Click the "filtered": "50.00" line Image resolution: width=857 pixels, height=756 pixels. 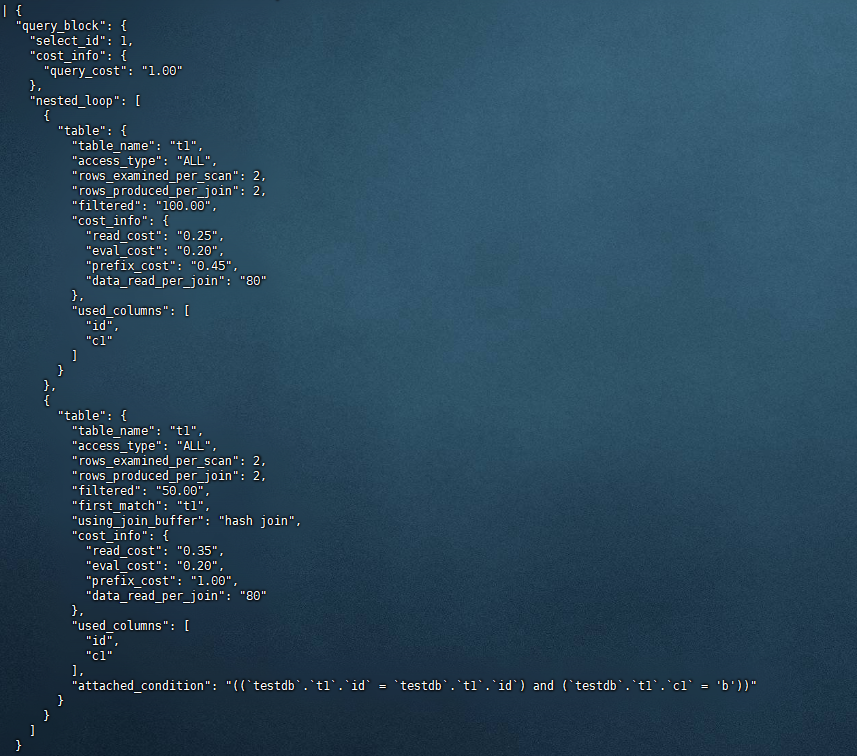click(x=141, y=490)
